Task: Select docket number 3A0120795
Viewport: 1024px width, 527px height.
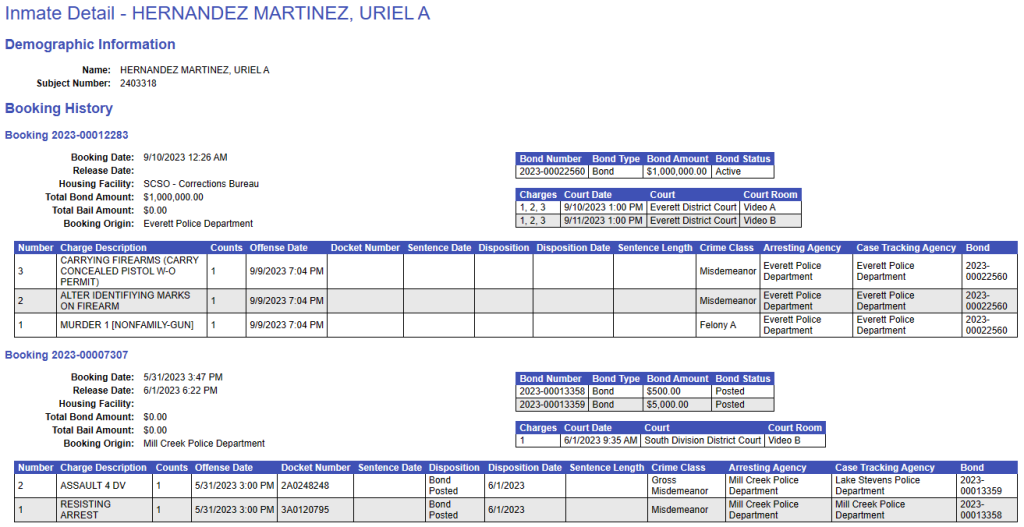Action: pyautogui.click(x=315, y=509)
